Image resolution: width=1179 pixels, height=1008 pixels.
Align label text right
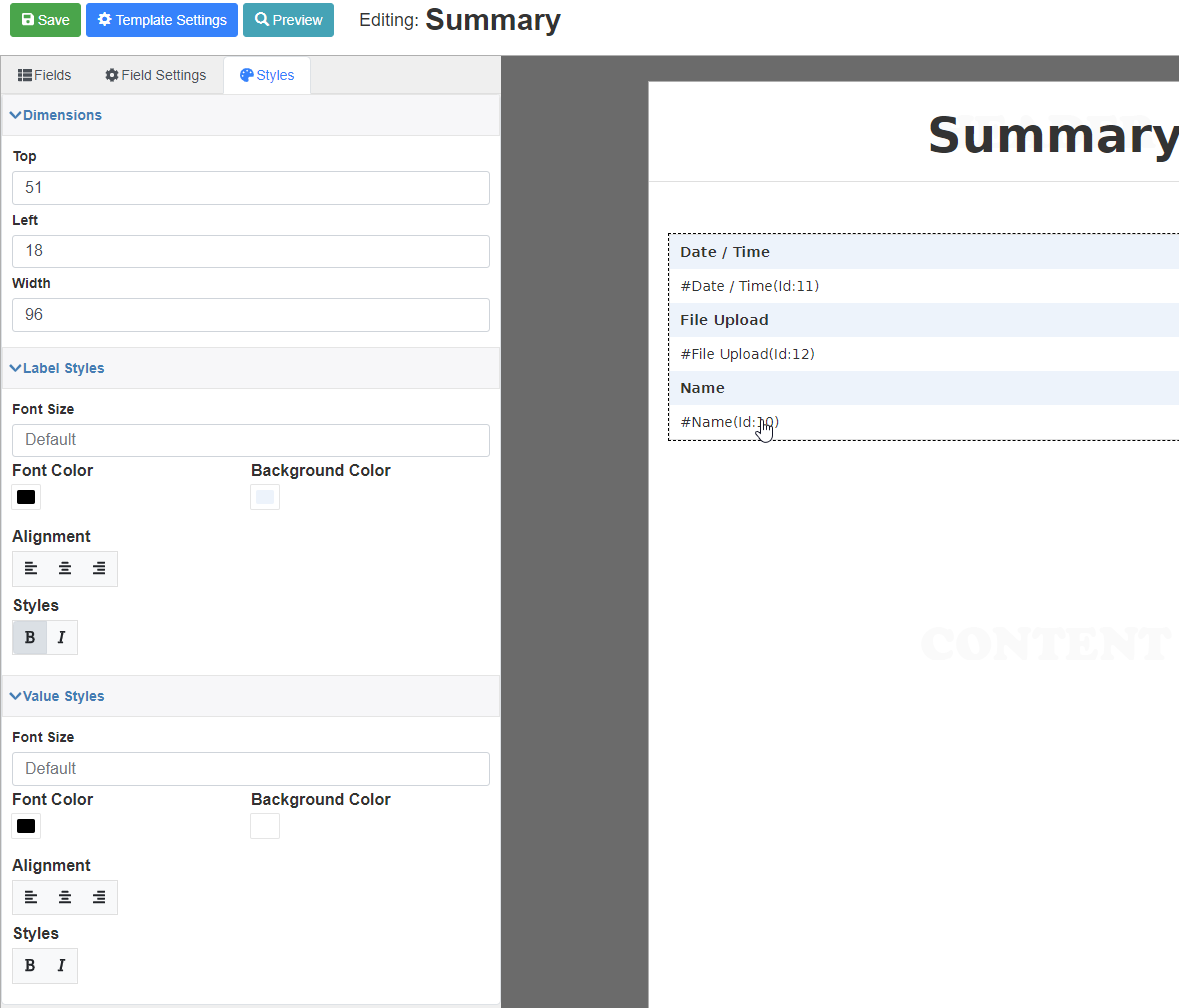(99, 568)
